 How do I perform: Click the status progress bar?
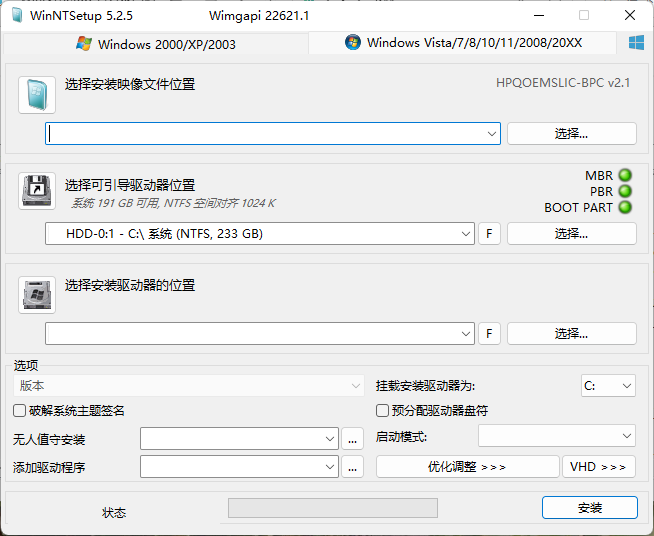tap(333, 508)
